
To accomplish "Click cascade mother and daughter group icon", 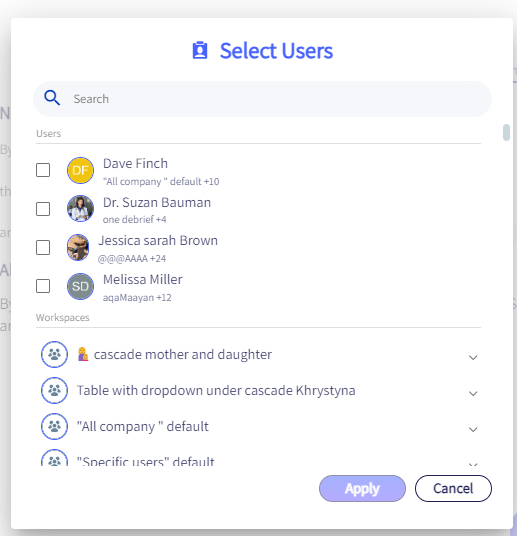I will point(54,354).
